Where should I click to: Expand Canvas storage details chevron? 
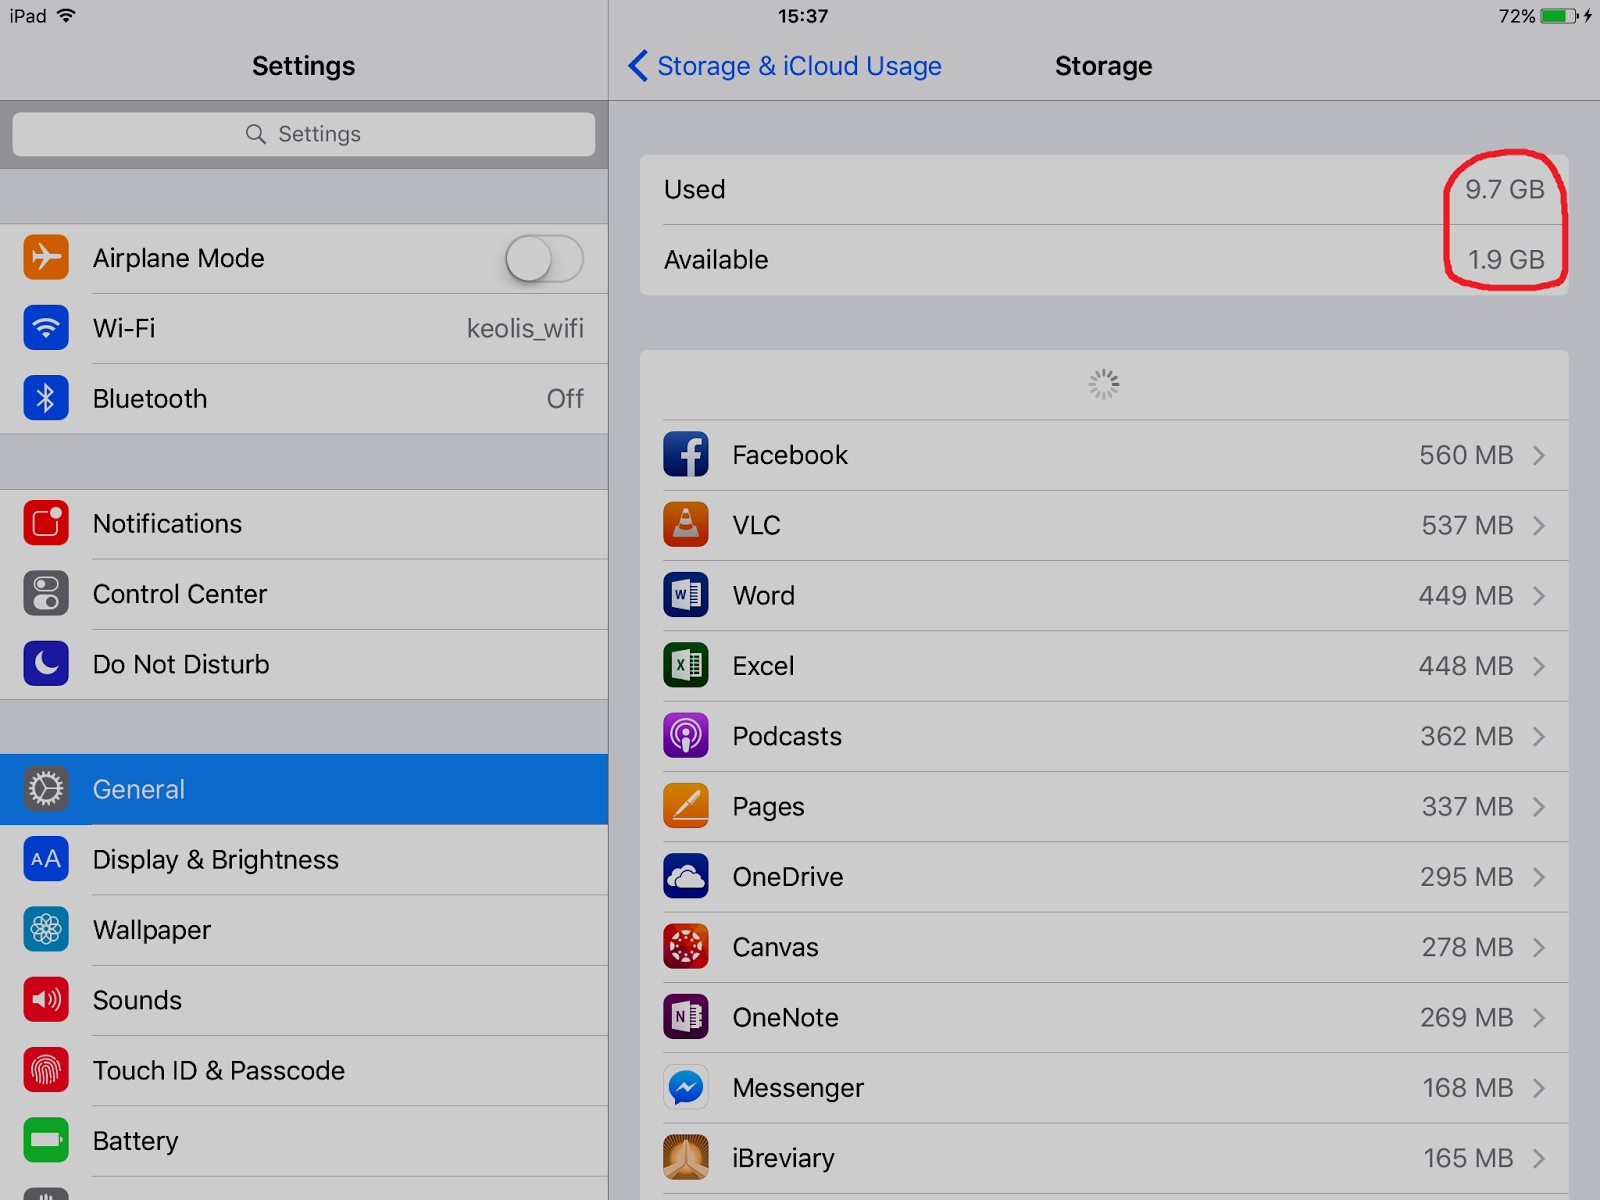(1539, 947)
